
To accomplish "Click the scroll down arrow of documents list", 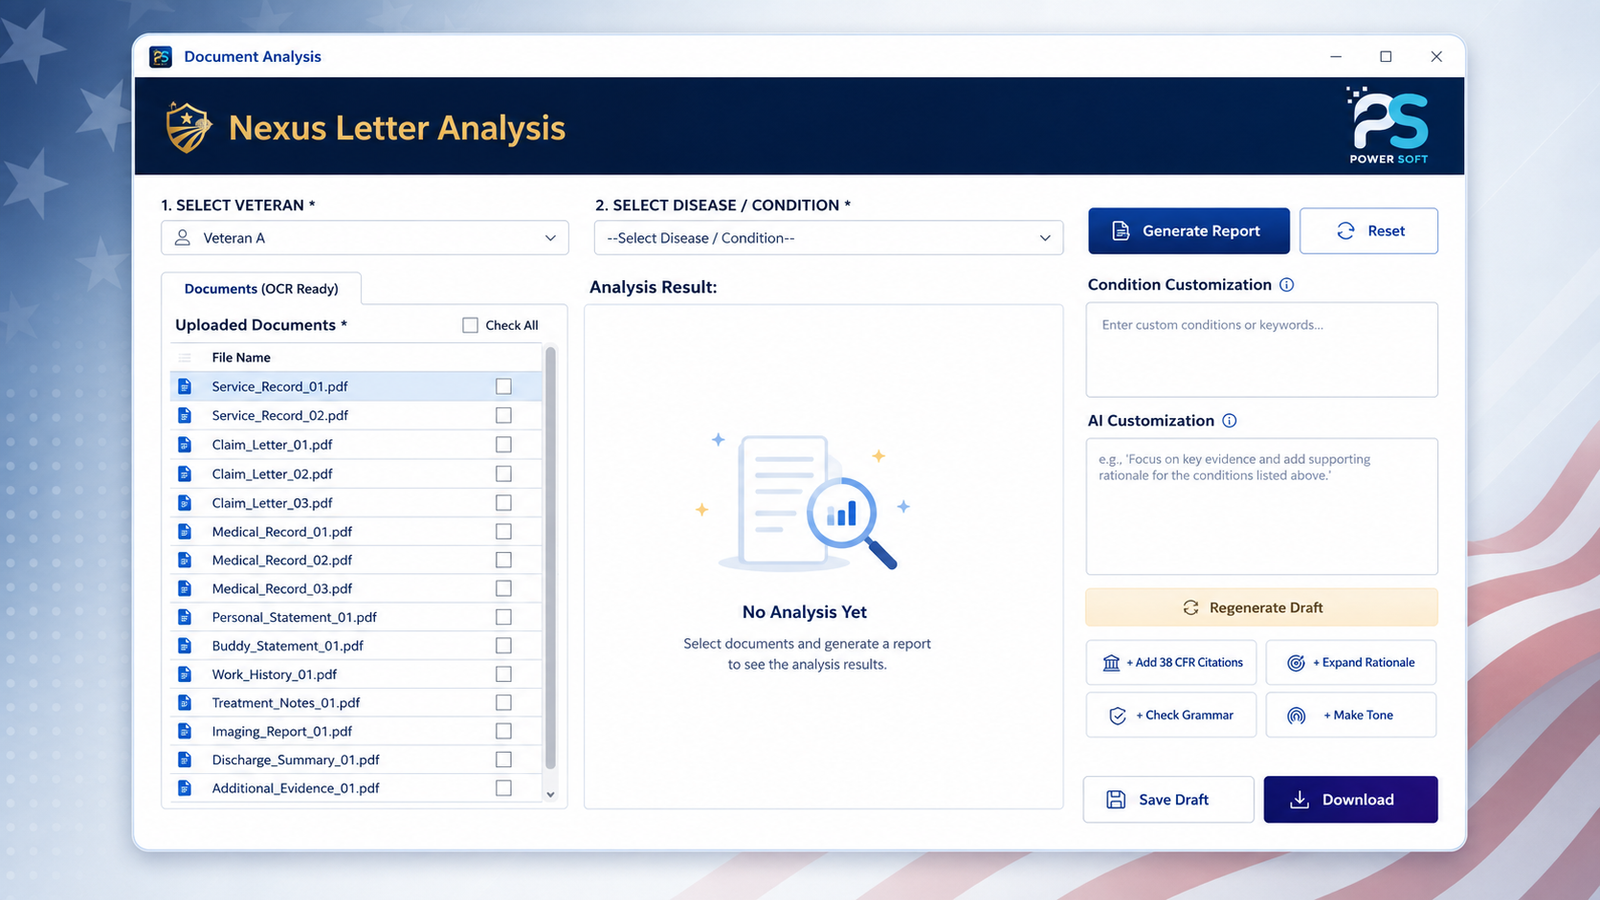I will point(550,794).
